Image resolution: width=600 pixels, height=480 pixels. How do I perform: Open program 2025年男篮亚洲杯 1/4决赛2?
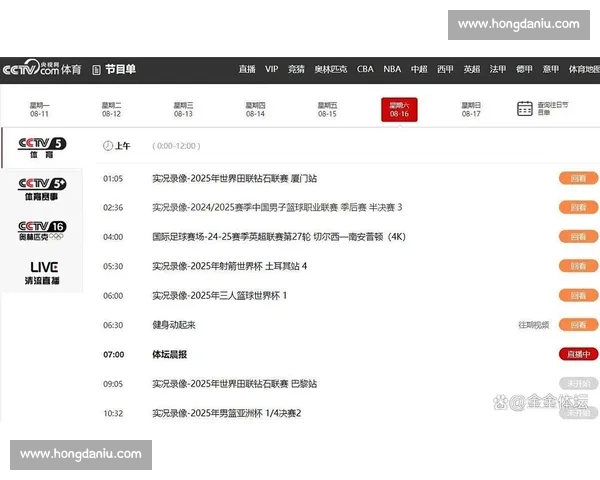coord(227,413)
